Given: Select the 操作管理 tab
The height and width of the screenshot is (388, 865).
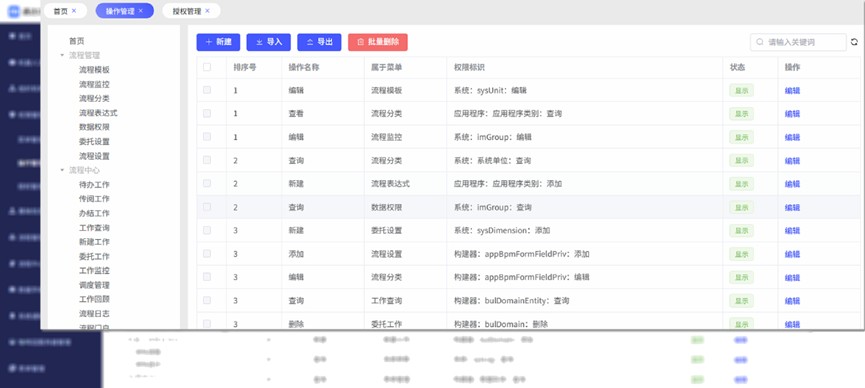Looking at the screenshot, I should tap(120, 10).
